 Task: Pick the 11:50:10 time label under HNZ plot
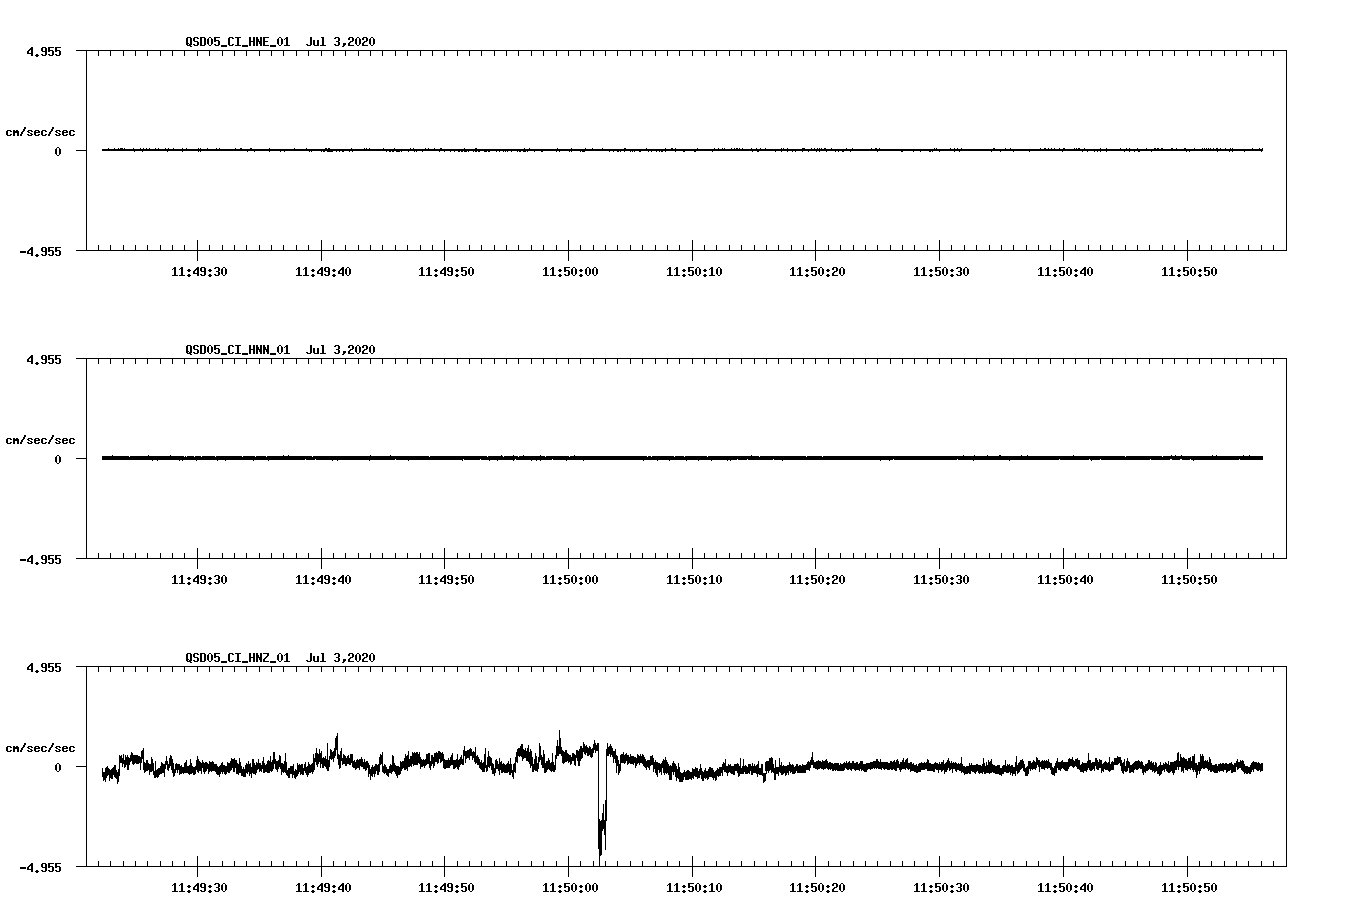click(x=693, y=888)
